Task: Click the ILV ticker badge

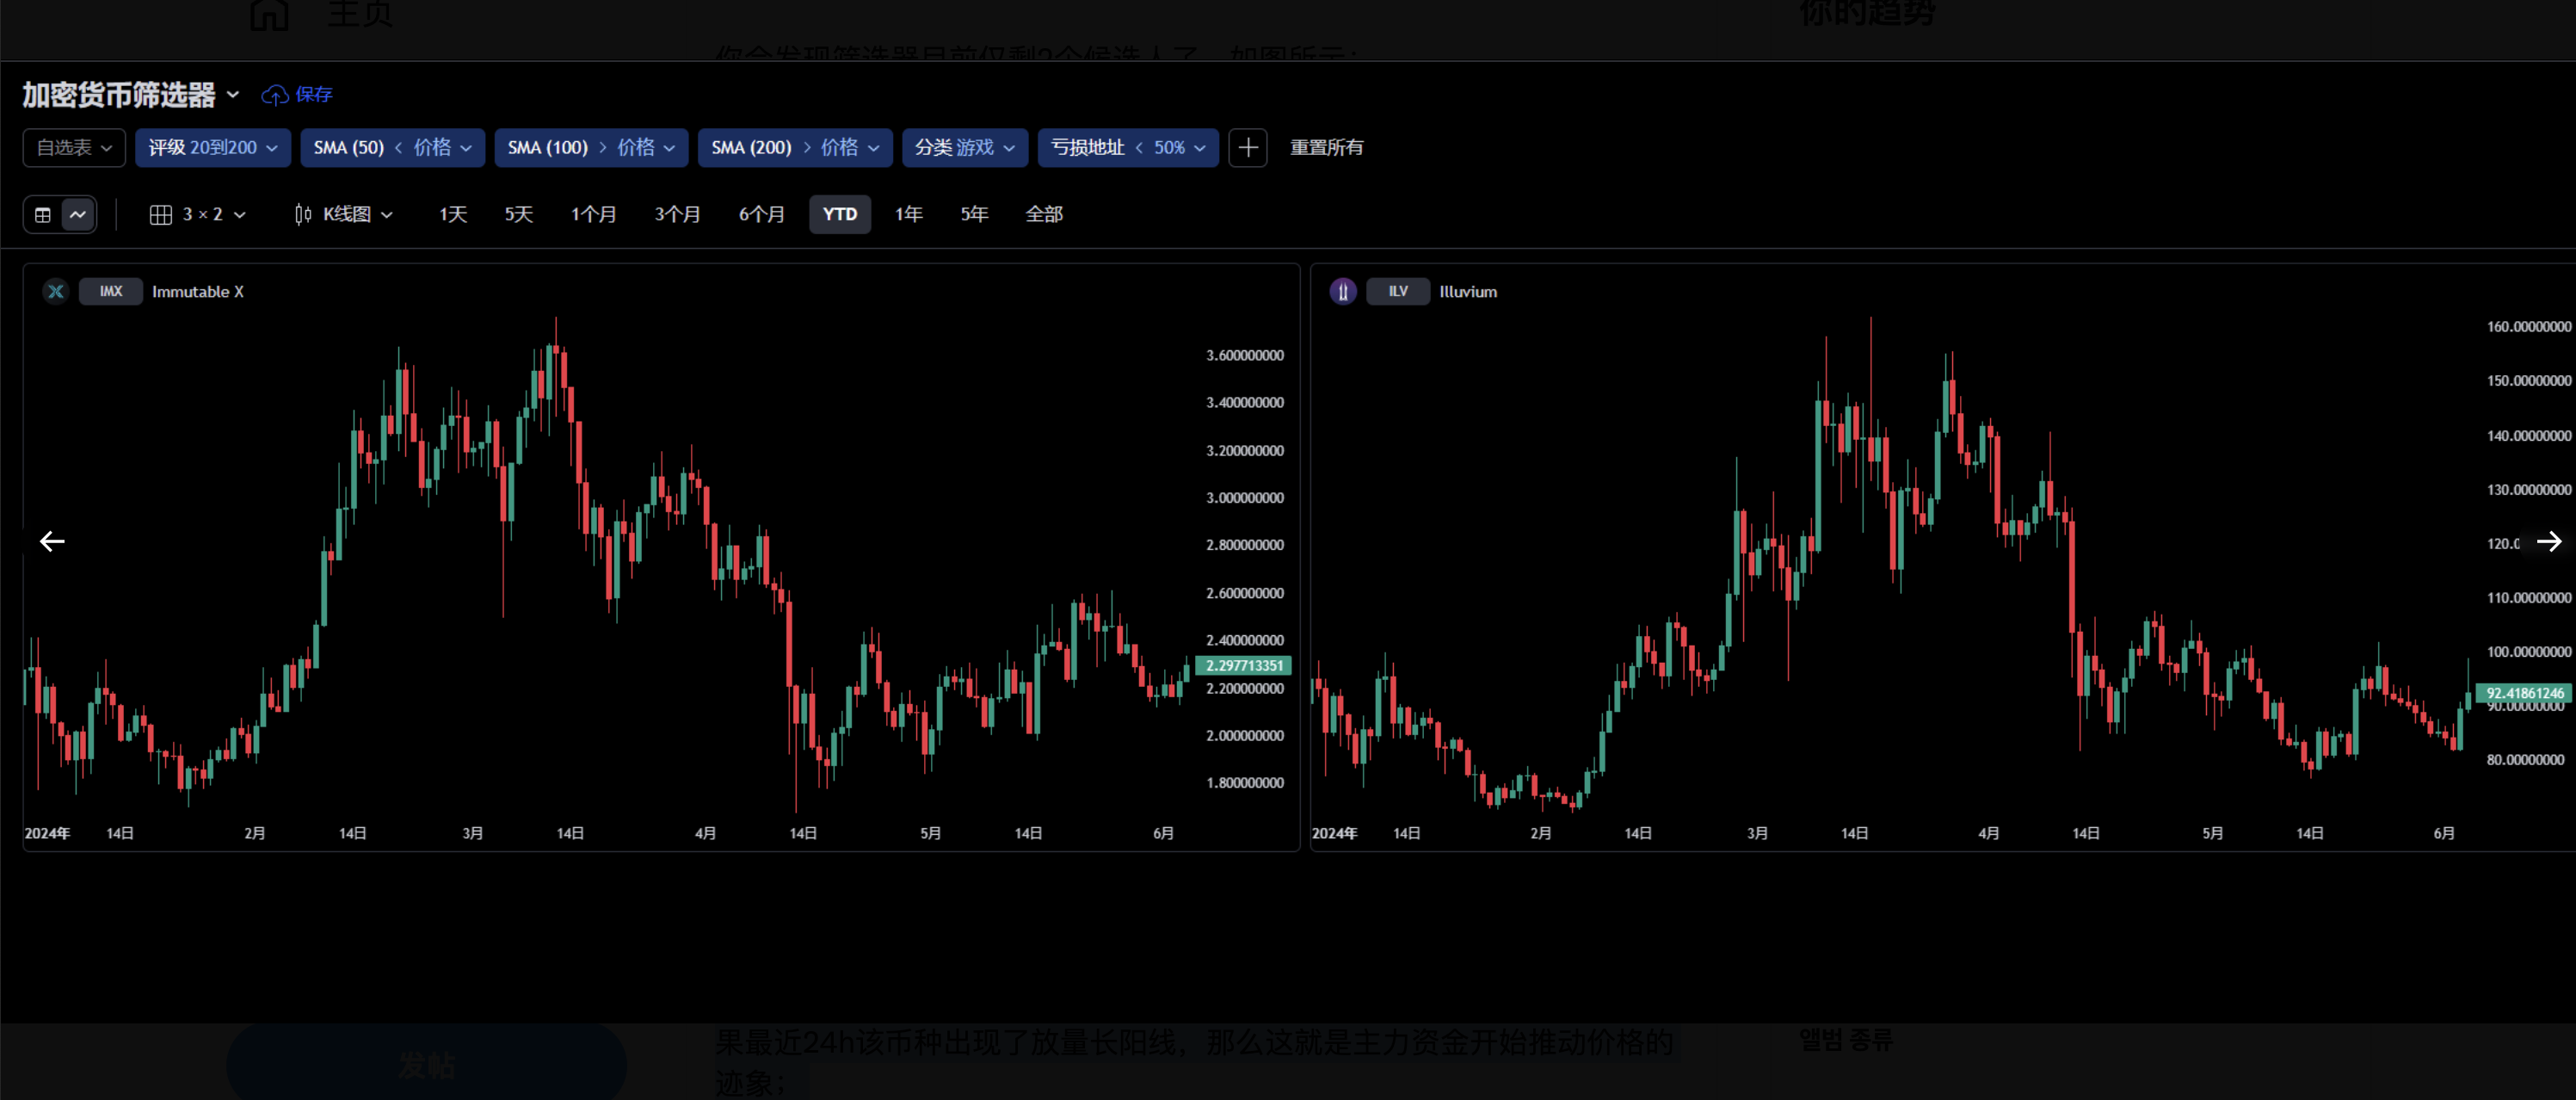Action: (1398, 291)
